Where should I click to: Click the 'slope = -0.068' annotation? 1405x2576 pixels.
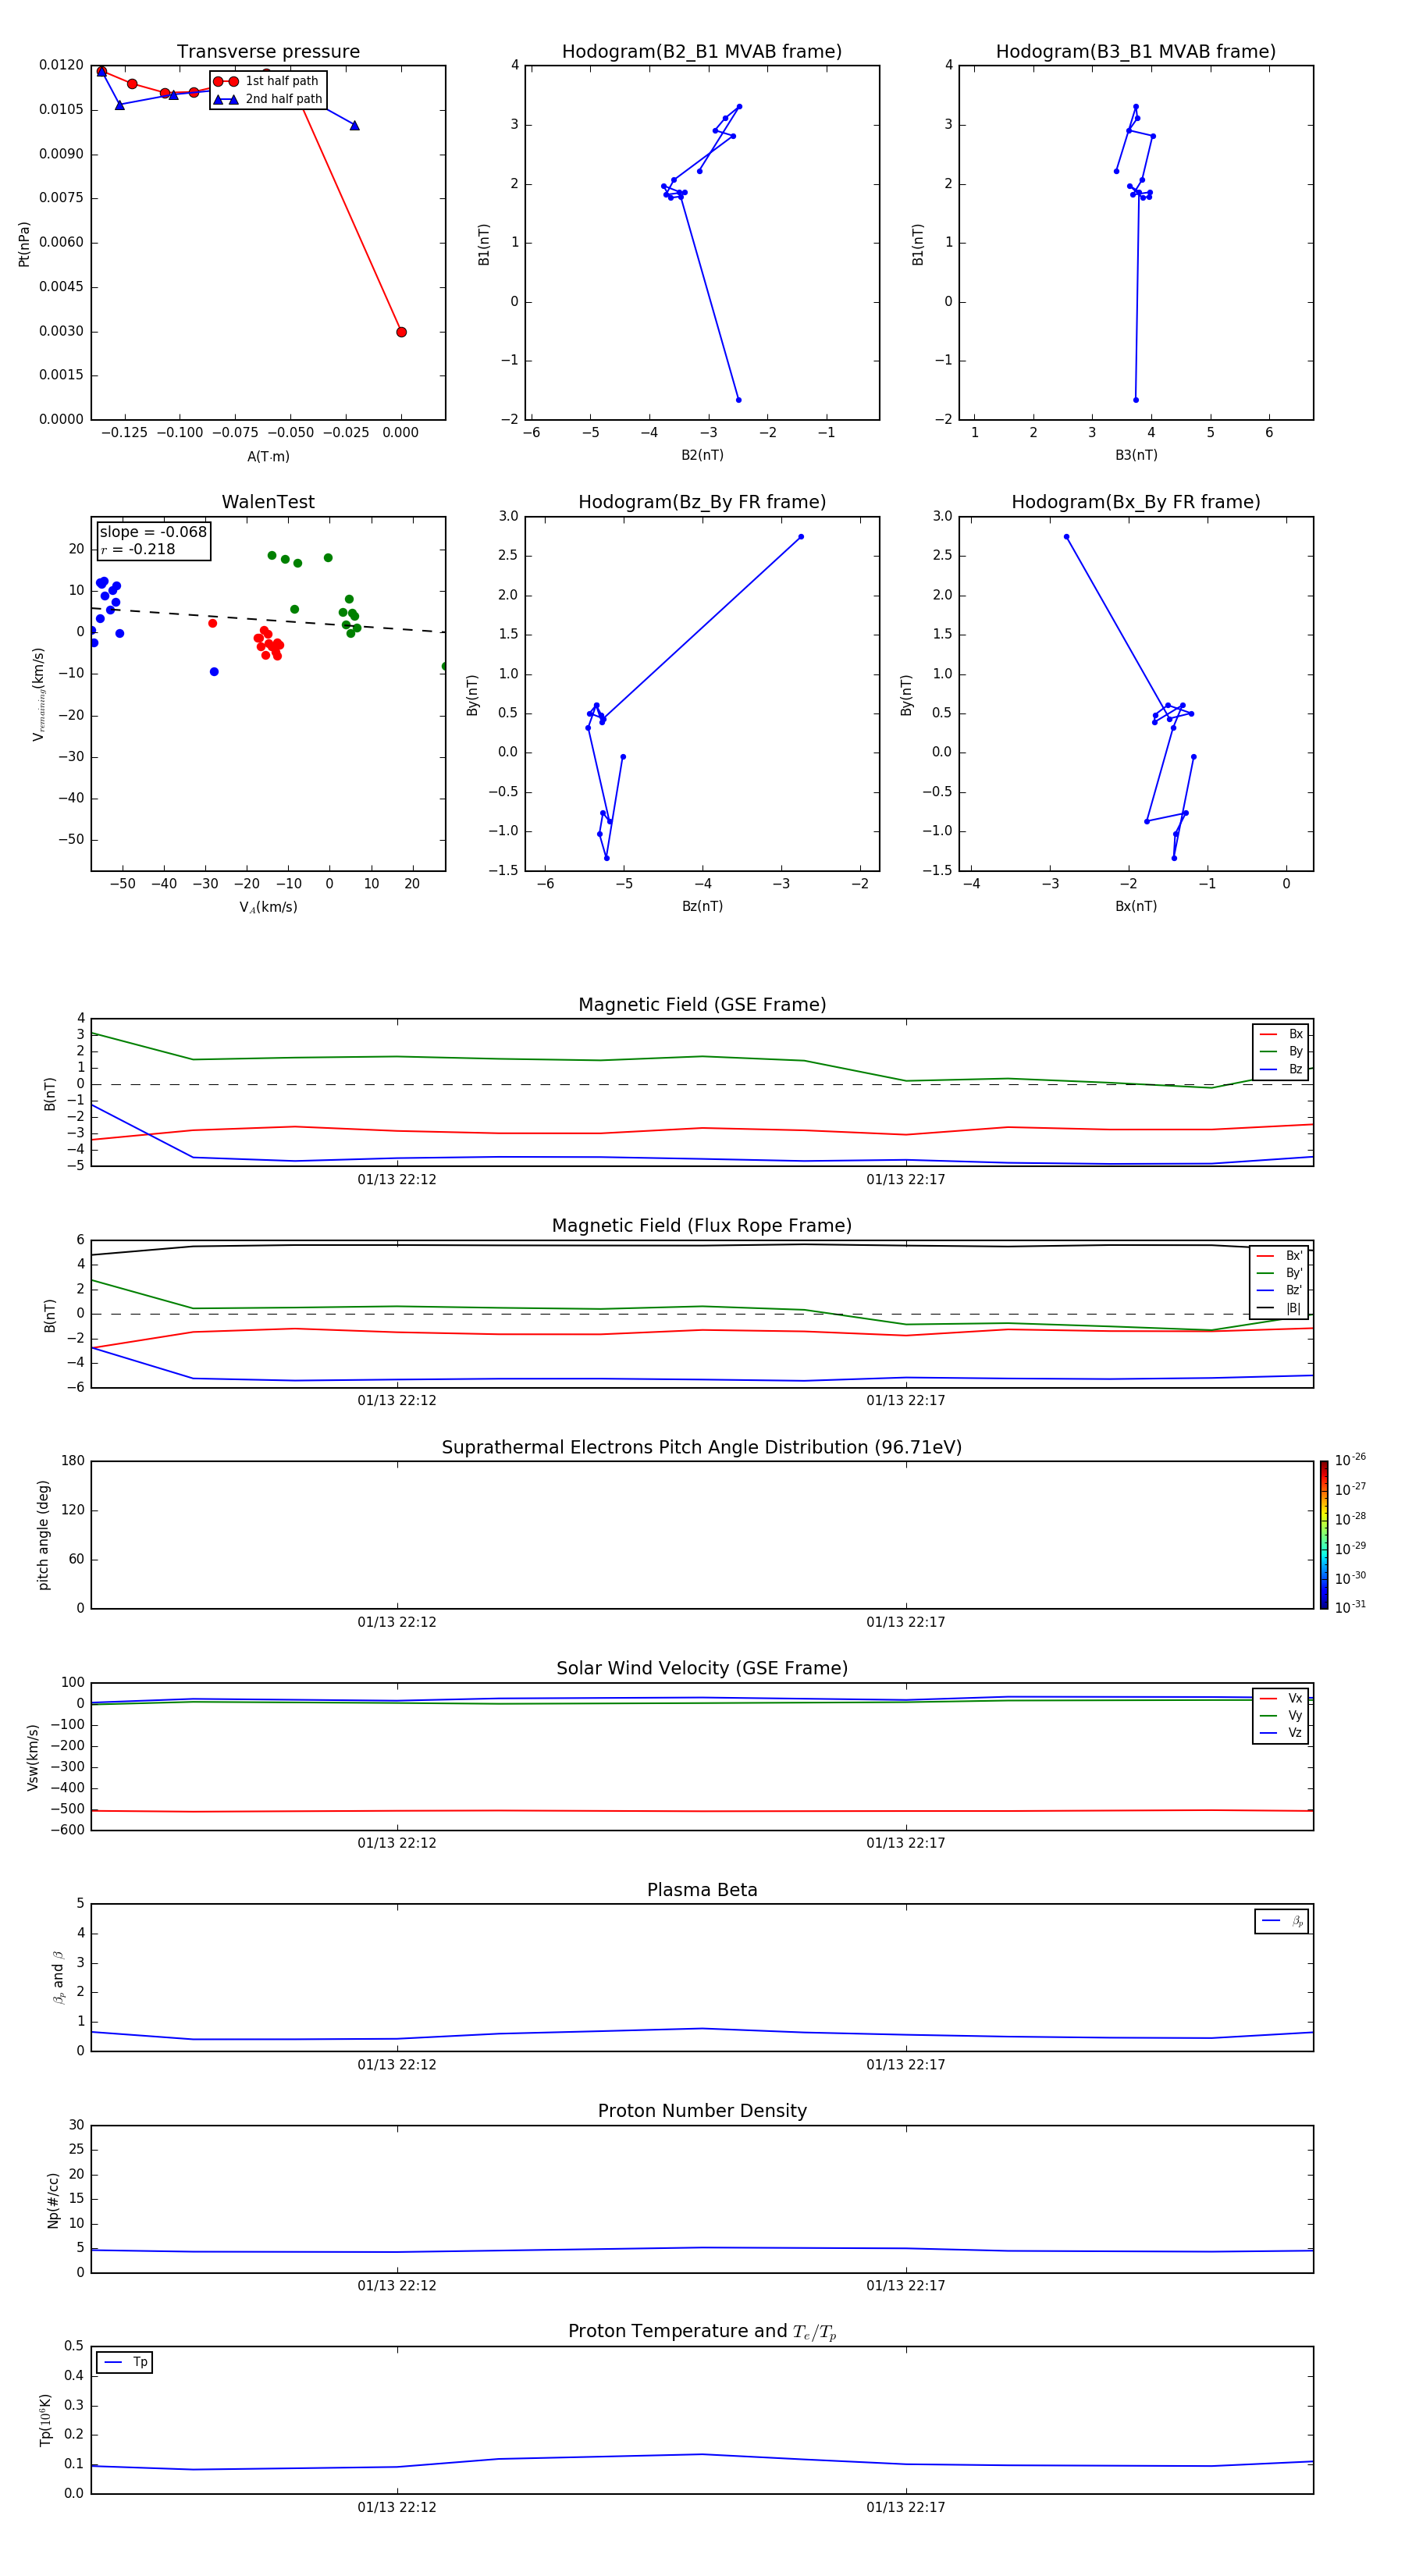[x=153, y=532]
